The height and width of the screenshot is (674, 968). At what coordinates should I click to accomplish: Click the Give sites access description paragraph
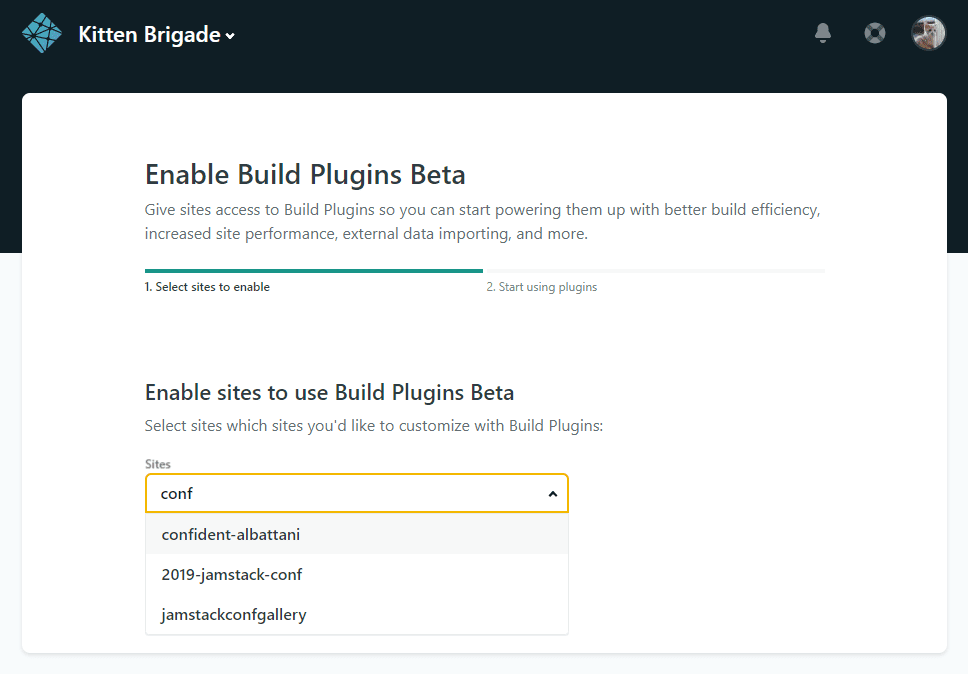click(x=482, y=222)
